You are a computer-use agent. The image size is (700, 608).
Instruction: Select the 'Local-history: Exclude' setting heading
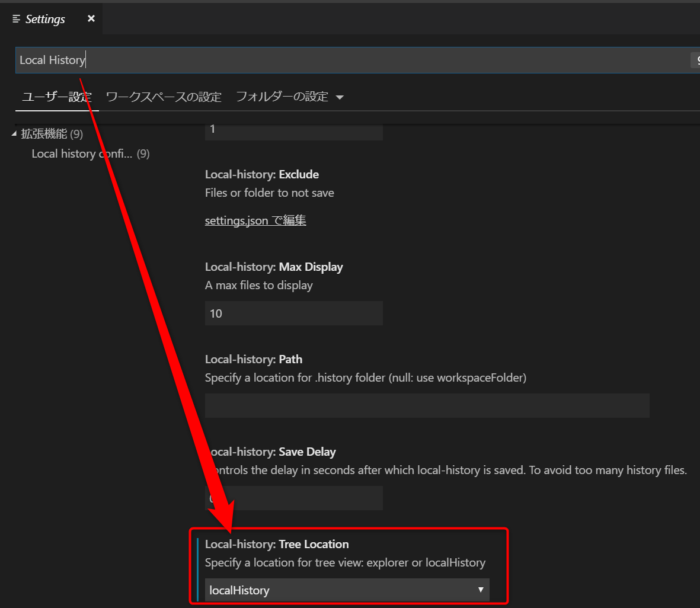coord(262,175)
